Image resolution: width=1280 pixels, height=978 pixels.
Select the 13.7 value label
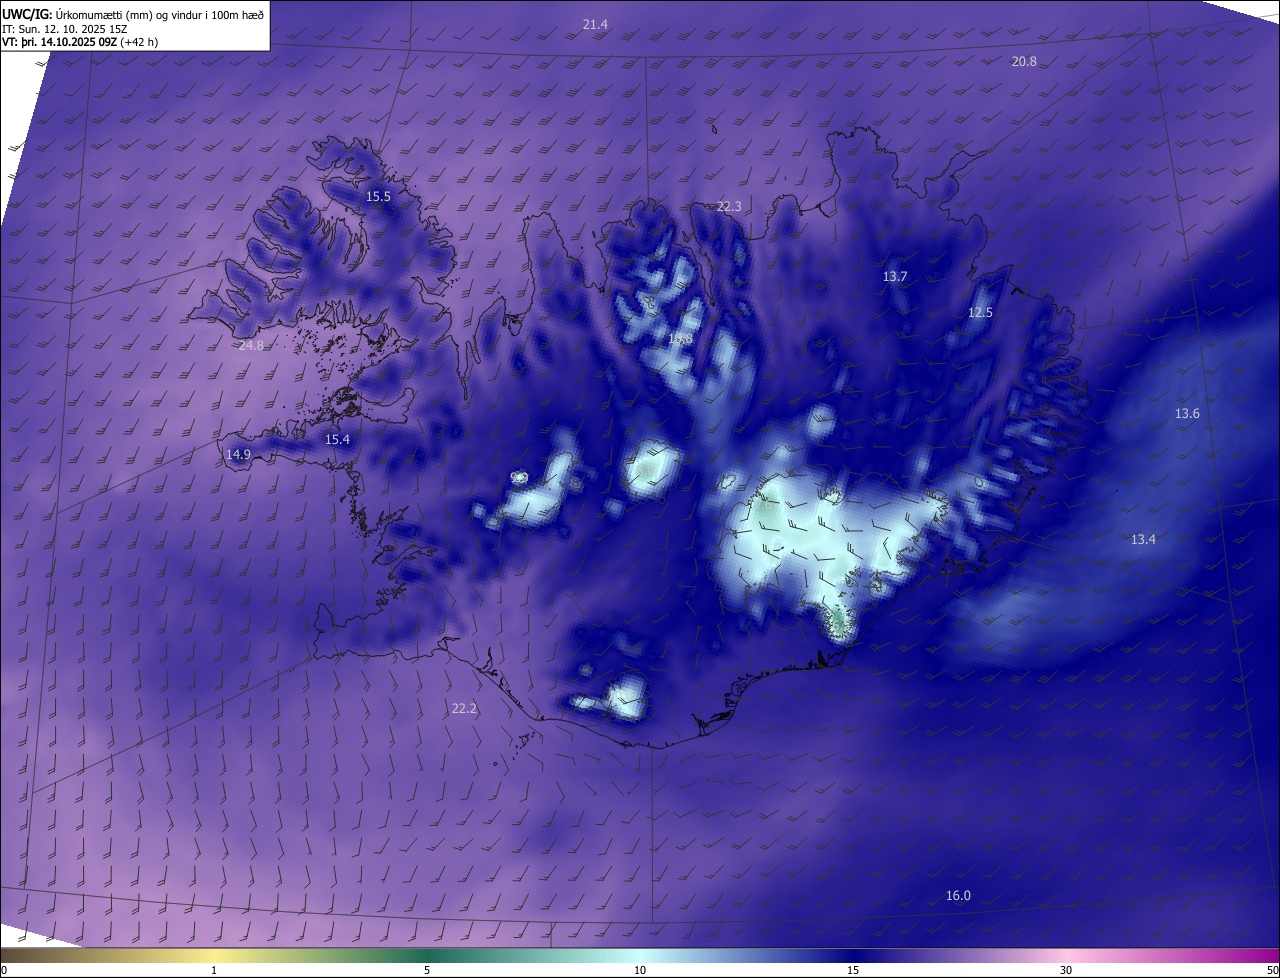click(895, 277)
